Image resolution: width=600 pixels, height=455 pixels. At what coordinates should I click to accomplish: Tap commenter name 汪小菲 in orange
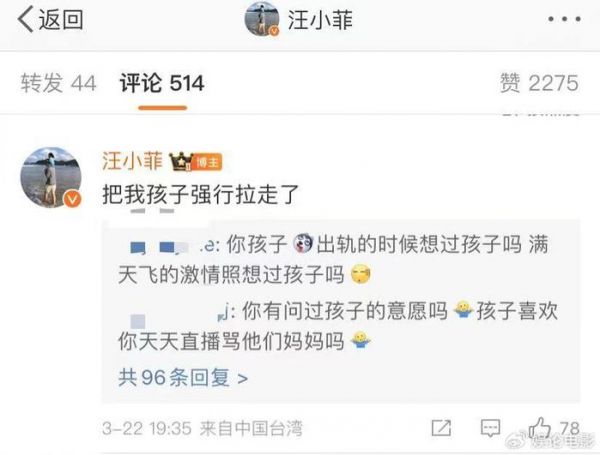(x=132, y=161)
